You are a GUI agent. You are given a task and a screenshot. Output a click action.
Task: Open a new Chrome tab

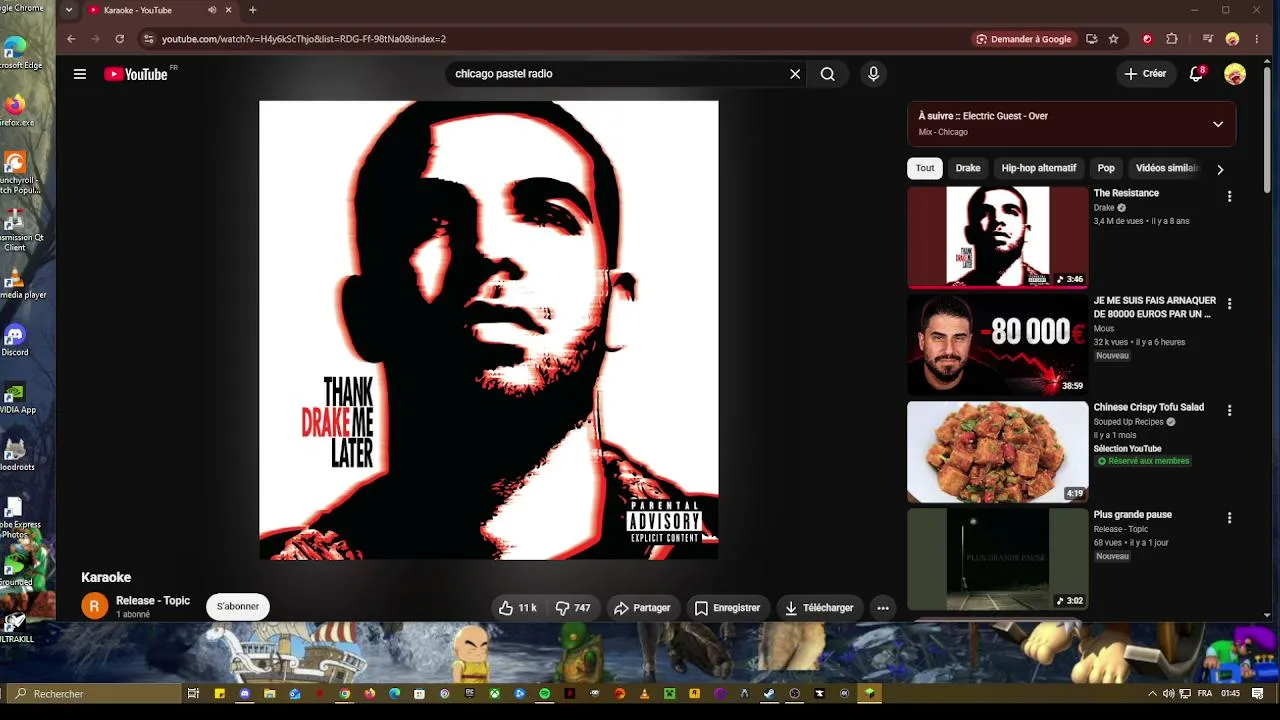click(252, 10)
